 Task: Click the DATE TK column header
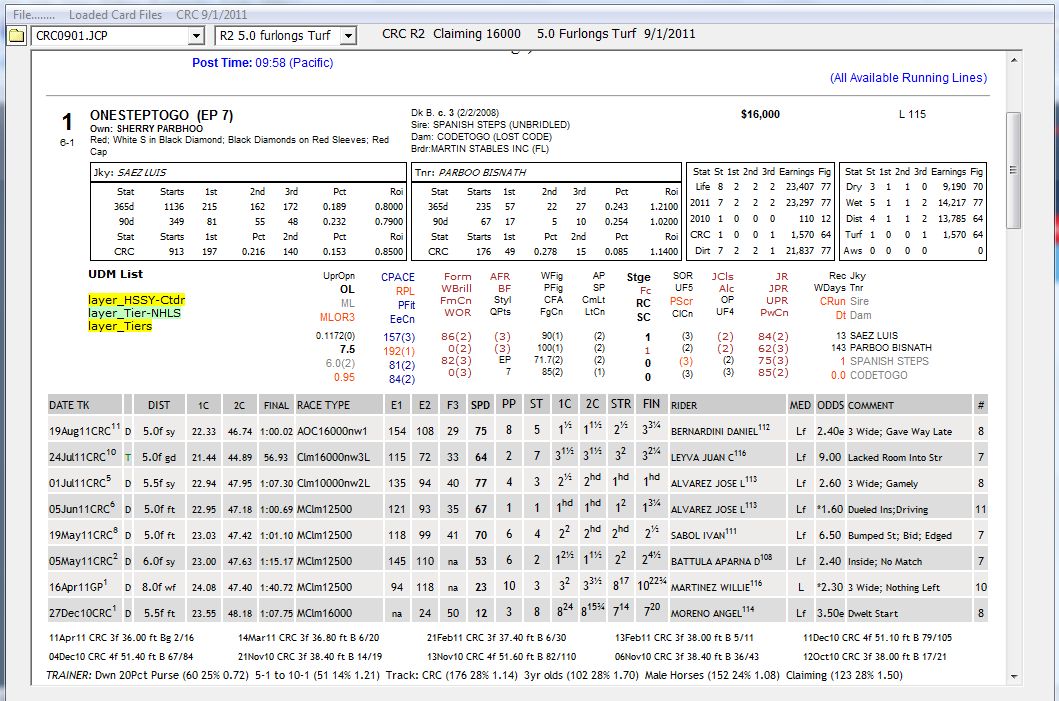pyautogui.click(x=84, y=405)
